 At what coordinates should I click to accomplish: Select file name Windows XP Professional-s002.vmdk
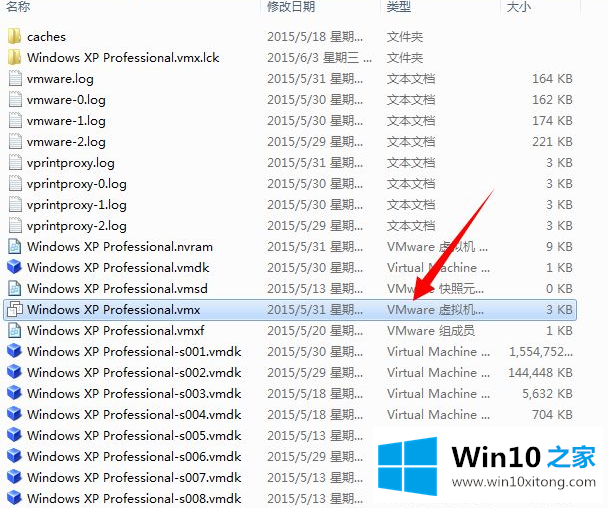pyautogui.click(x=134, y=373)
